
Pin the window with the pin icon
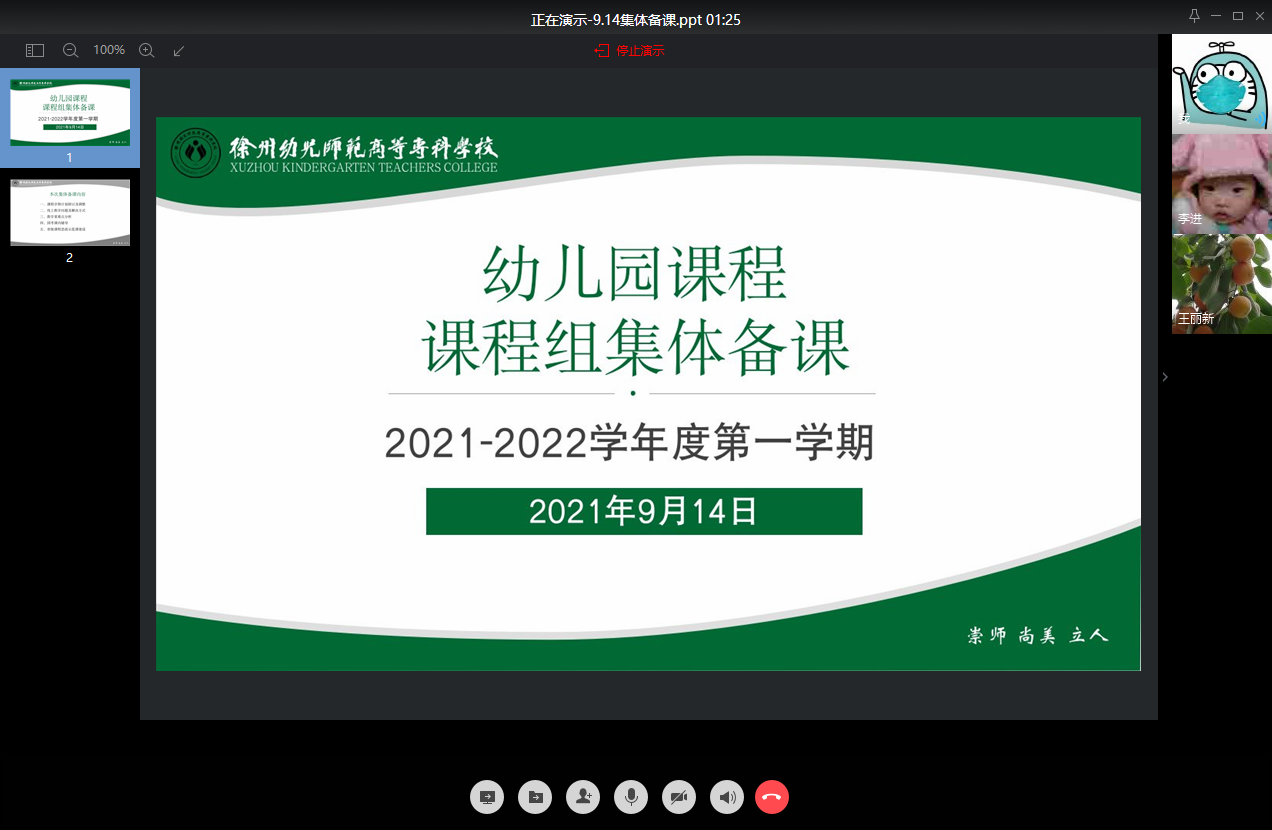1194,16
